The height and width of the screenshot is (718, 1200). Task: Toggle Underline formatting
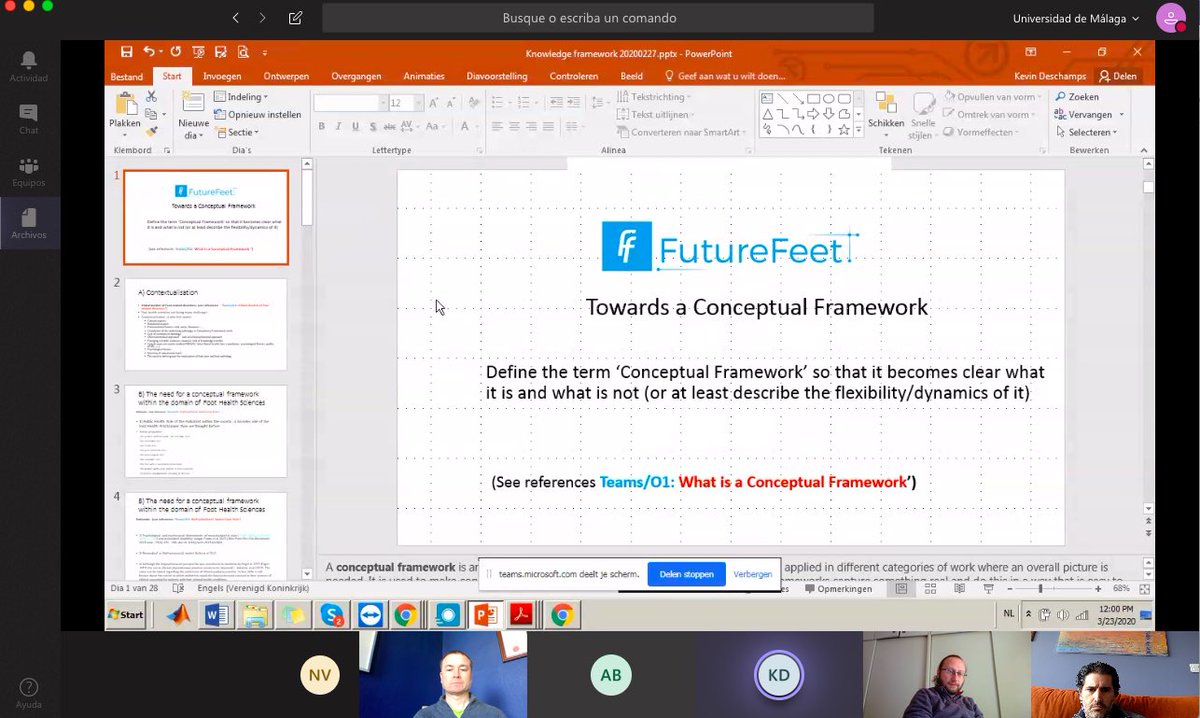click(x=355, y=126)
